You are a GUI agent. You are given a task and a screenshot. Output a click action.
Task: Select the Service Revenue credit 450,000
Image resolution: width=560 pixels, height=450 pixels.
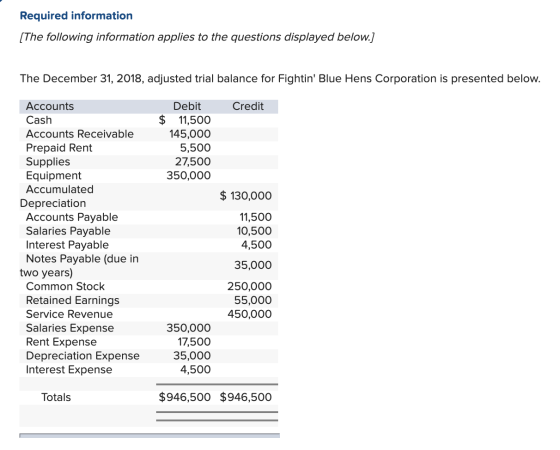(250, 314)
